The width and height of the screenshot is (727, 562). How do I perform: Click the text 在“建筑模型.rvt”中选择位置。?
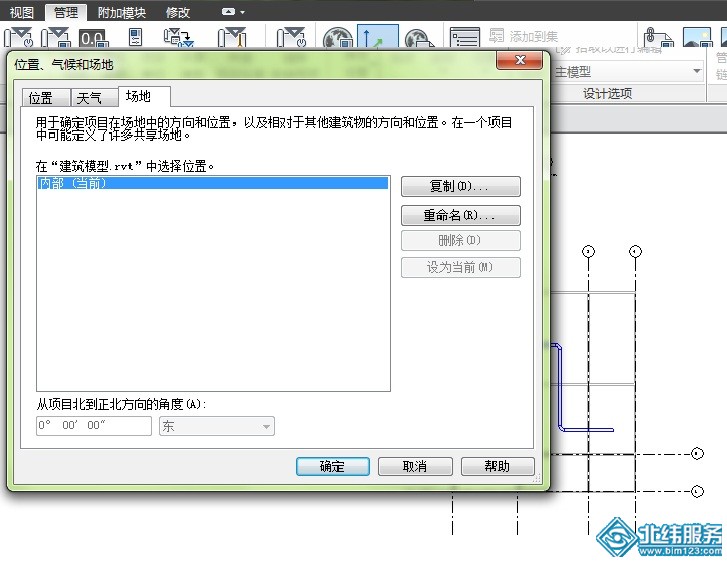pyautogui.click(x=125, y=166)
